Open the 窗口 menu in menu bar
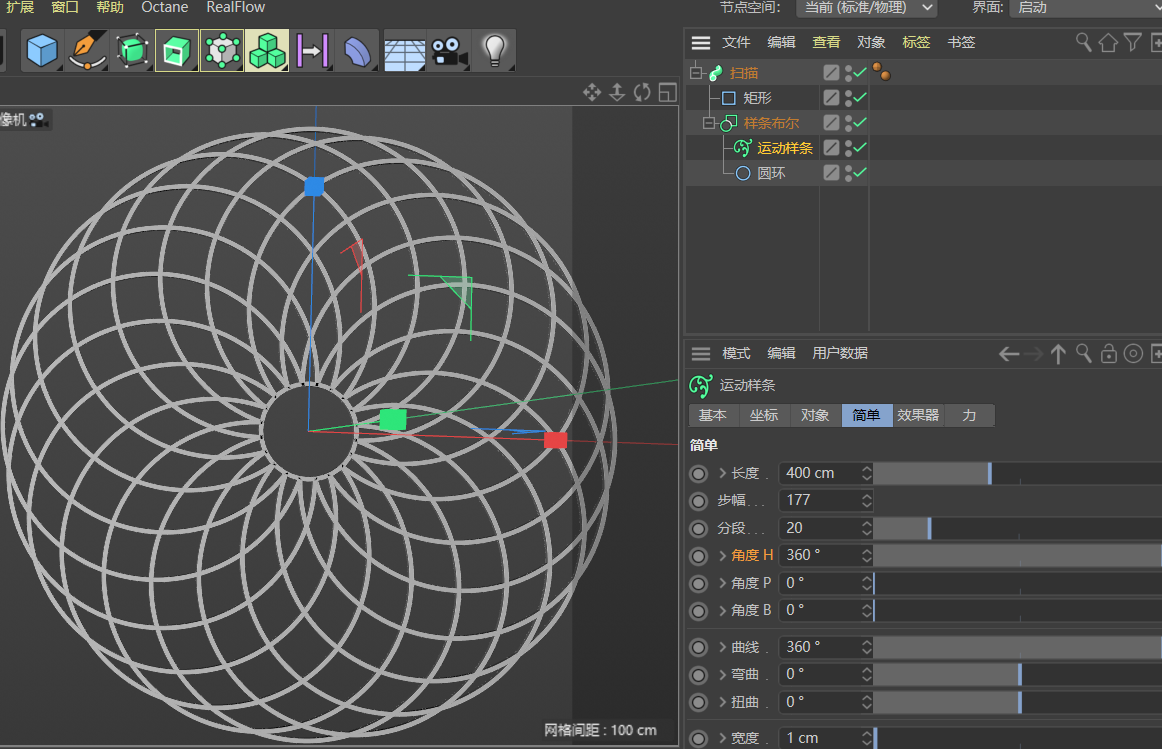Viewport: 1162px width, 749px height. click(x=65, y=8)
